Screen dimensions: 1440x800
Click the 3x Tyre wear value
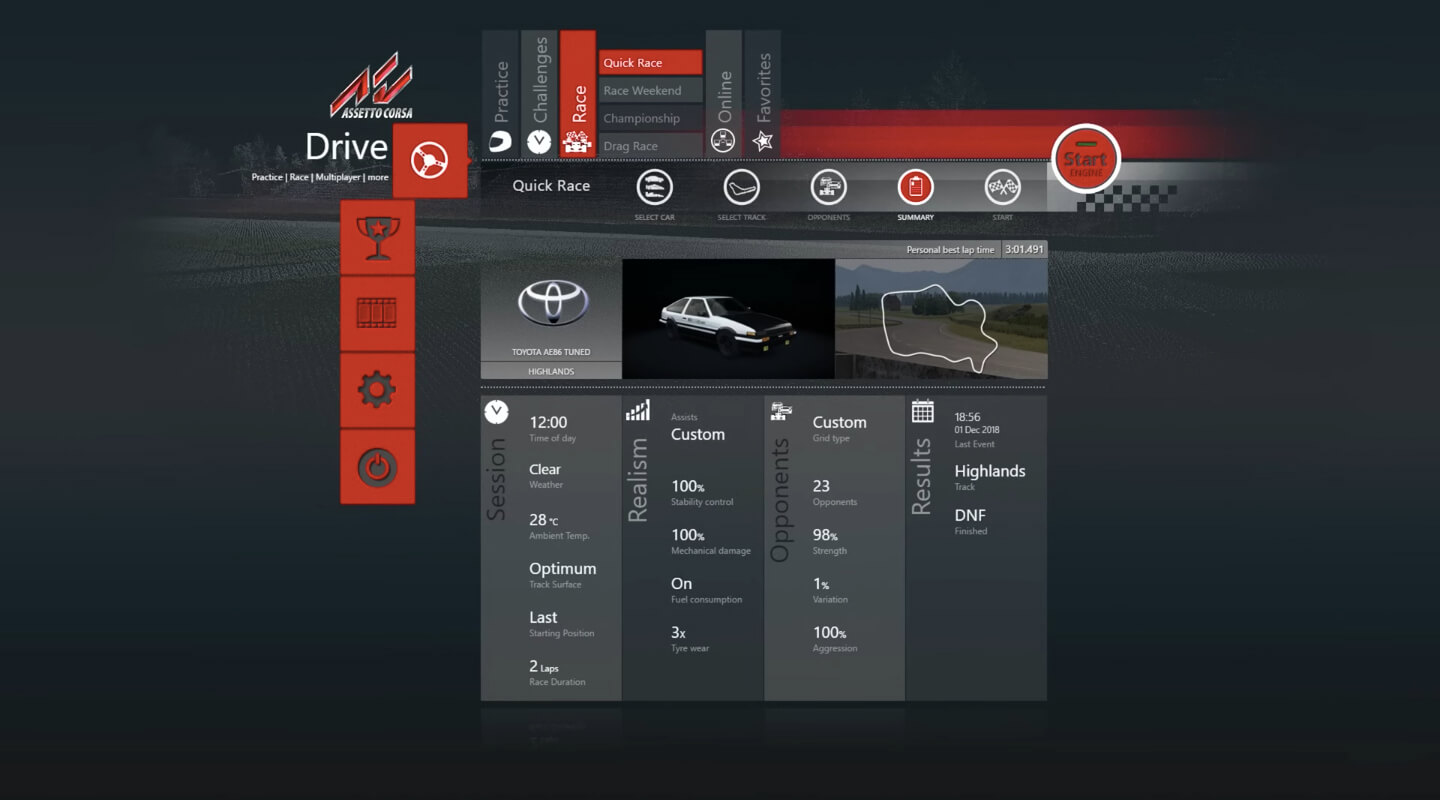tap(679, 632)
